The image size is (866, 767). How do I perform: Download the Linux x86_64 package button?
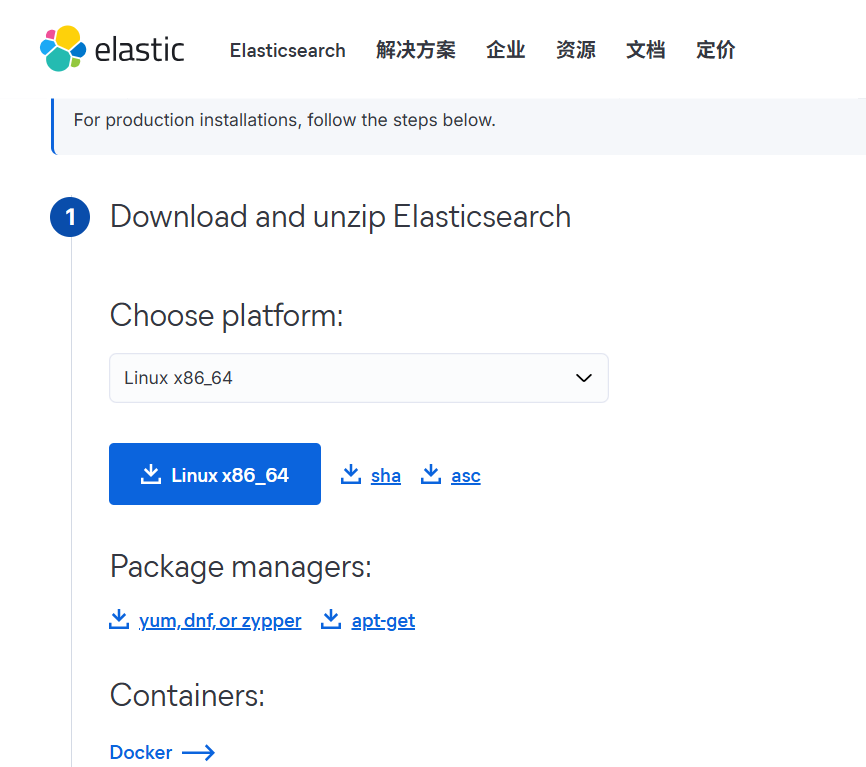215,474
